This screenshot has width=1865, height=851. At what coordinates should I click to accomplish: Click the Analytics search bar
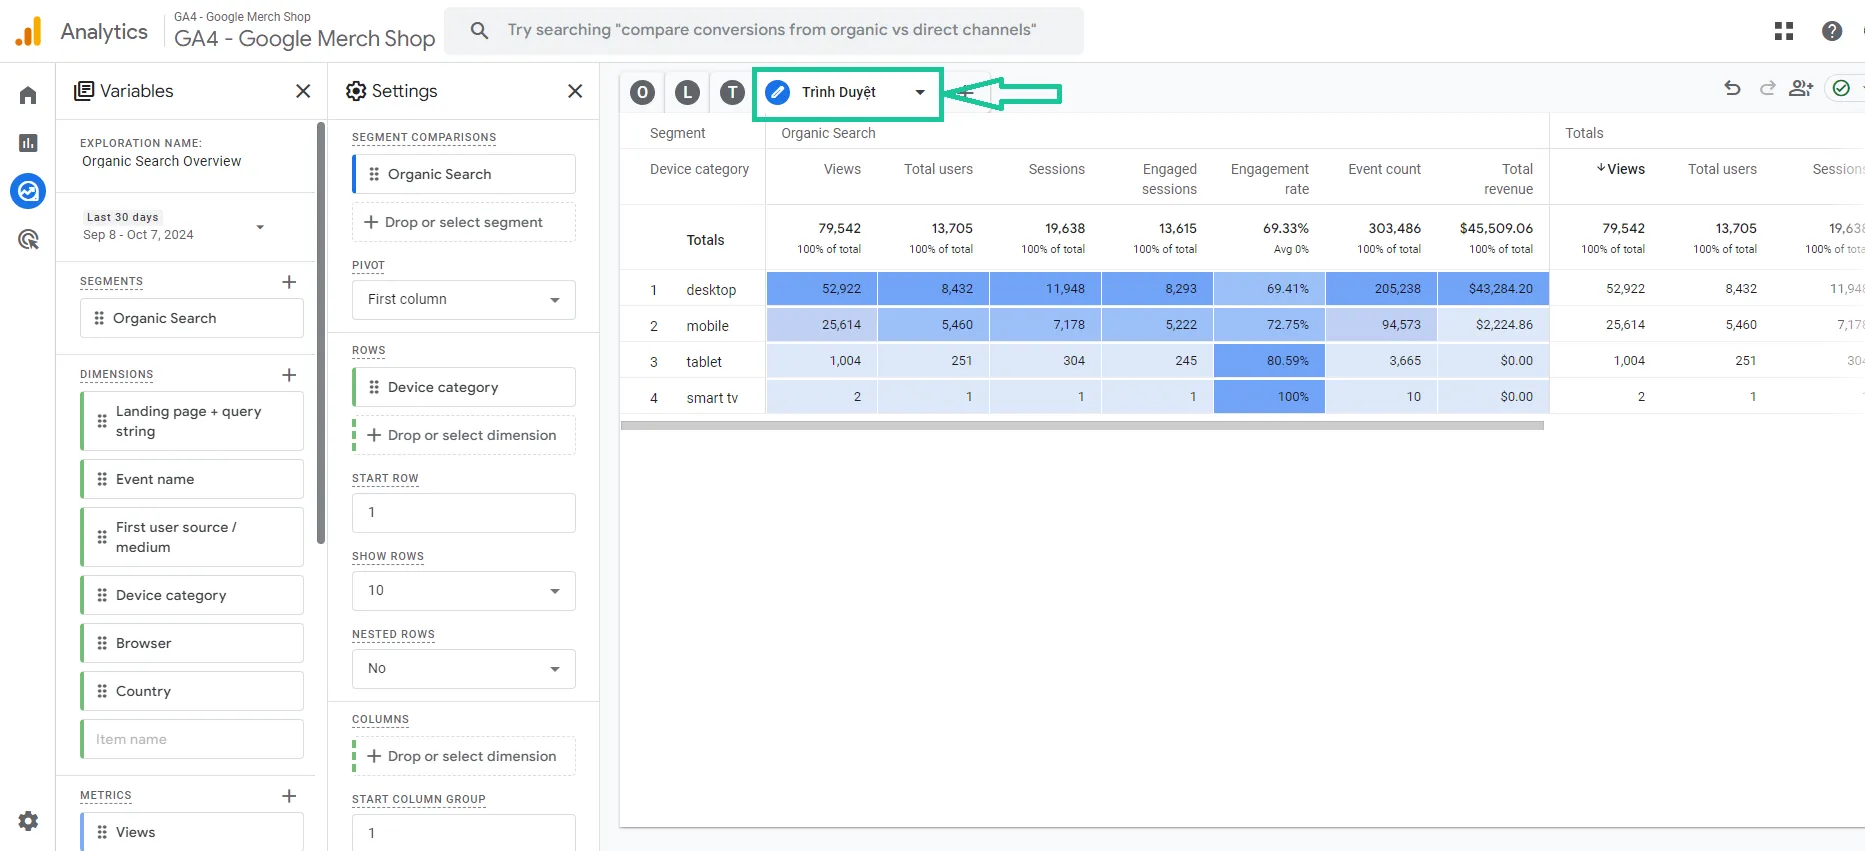click(764, 31)
